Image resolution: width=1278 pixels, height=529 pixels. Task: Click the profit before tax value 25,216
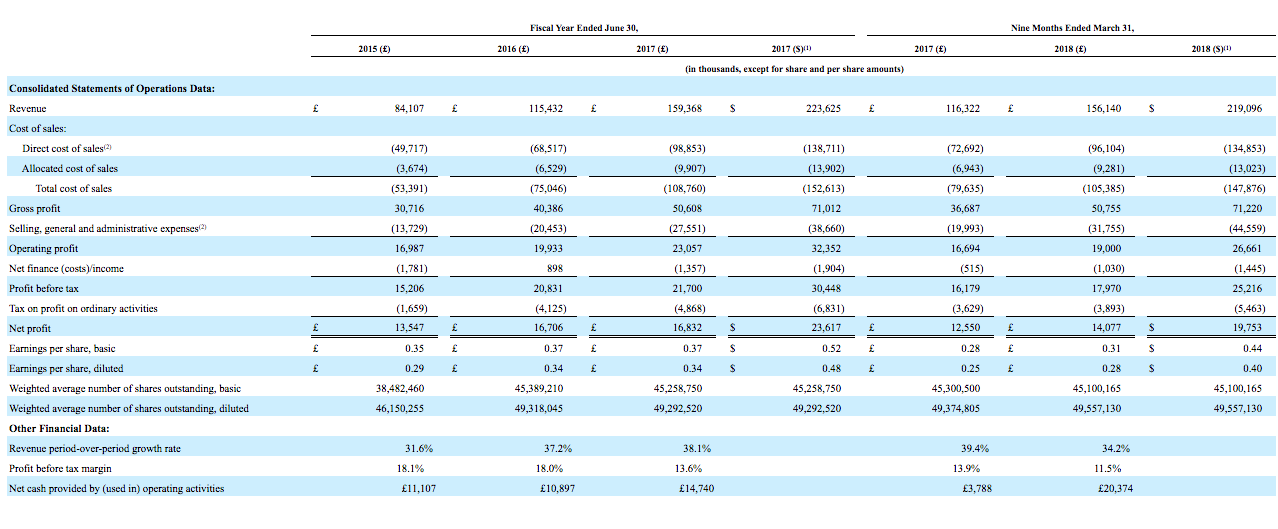1247,288
